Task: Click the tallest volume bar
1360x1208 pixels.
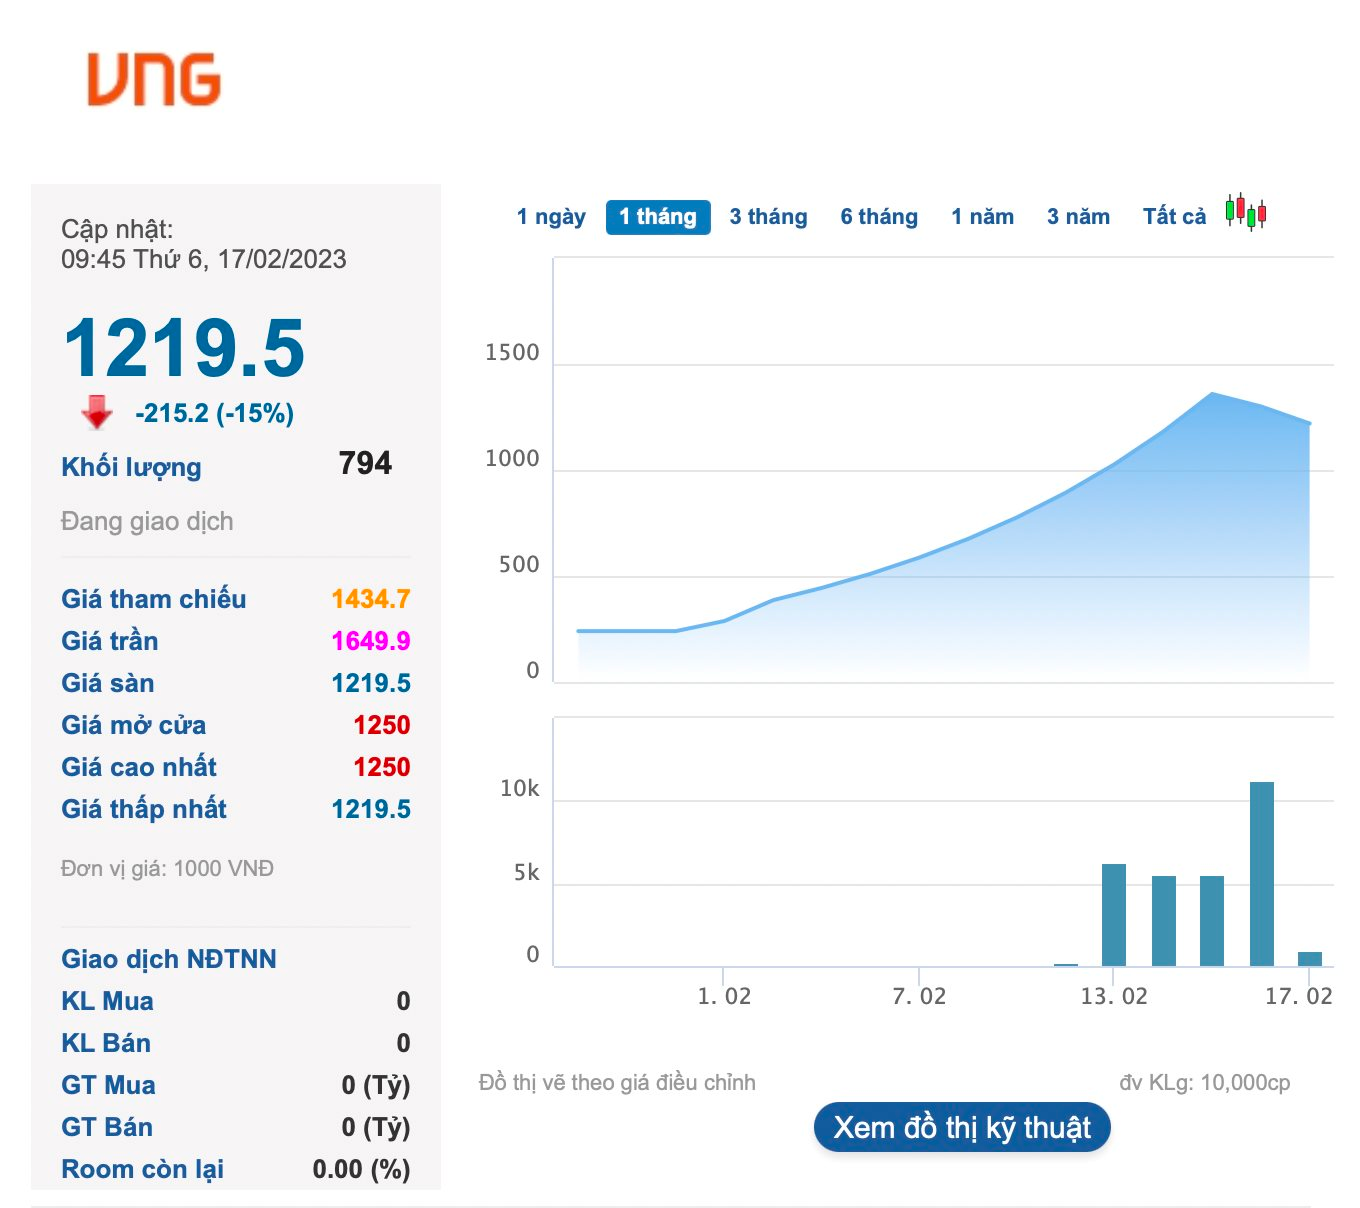Action: coord(1262,873)
